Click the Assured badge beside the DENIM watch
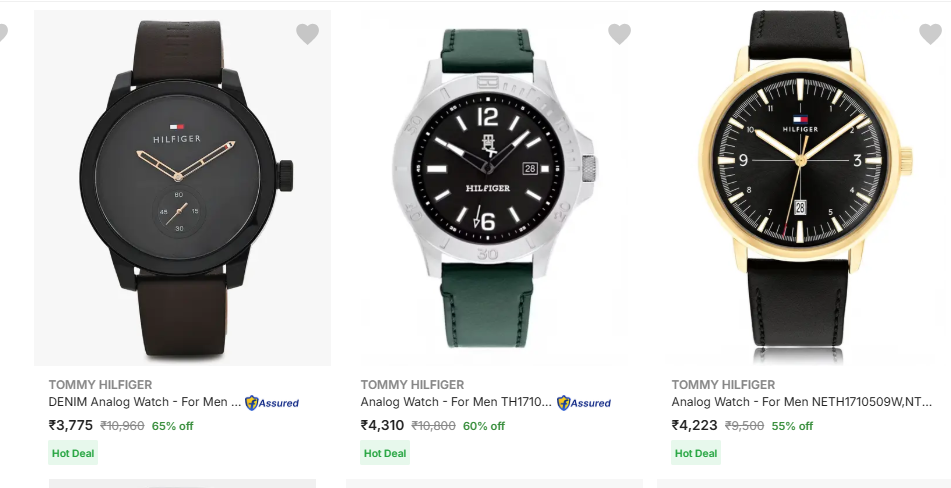The width and height of the screenshot is (951, 488). tap(272, 403)
